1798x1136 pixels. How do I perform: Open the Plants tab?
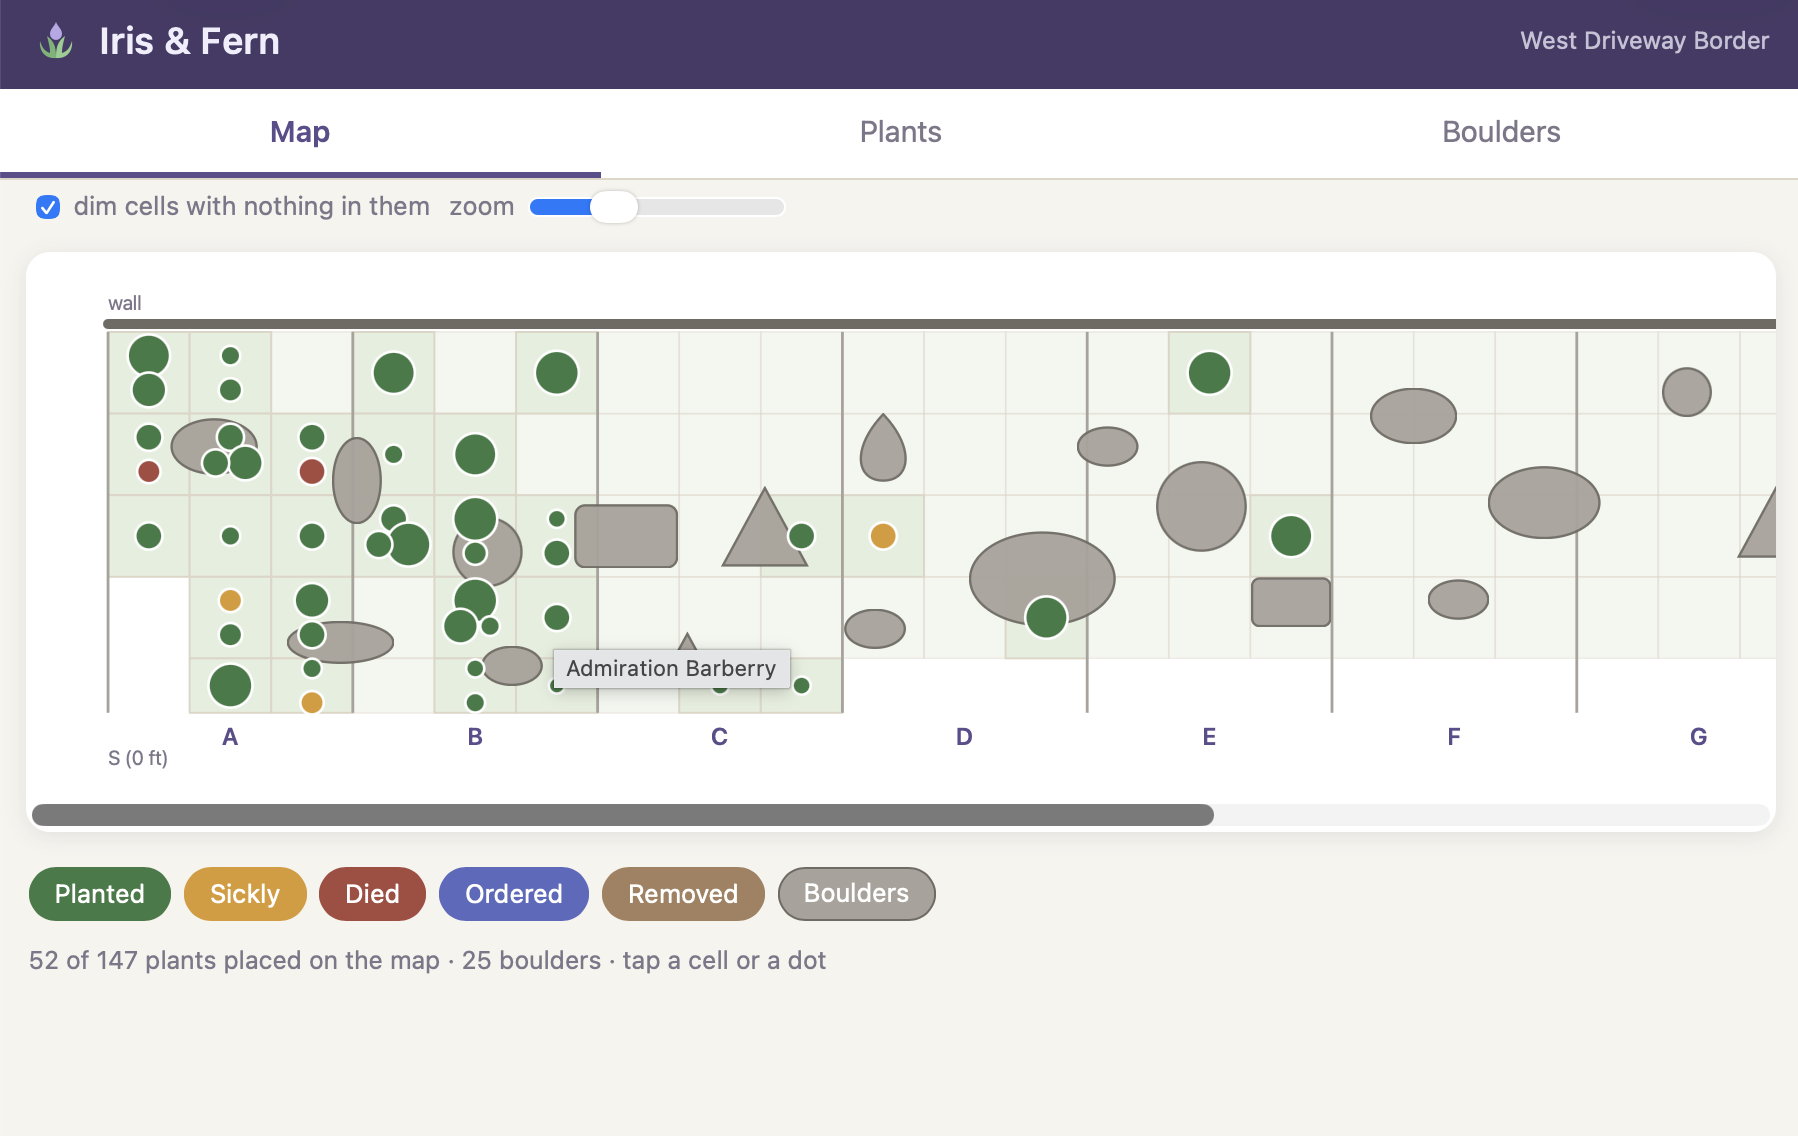point(900,132)
